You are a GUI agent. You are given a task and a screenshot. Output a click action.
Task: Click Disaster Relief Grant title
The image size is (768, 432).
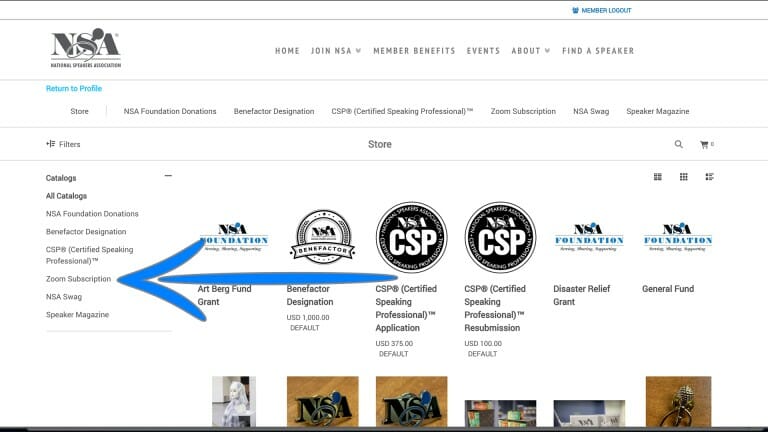[x=581, y=295]
